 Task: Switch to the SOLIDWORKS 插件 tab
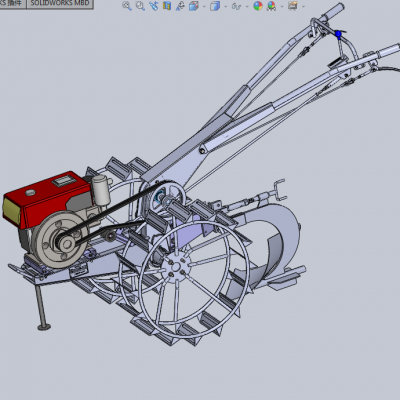pos(12,4)
